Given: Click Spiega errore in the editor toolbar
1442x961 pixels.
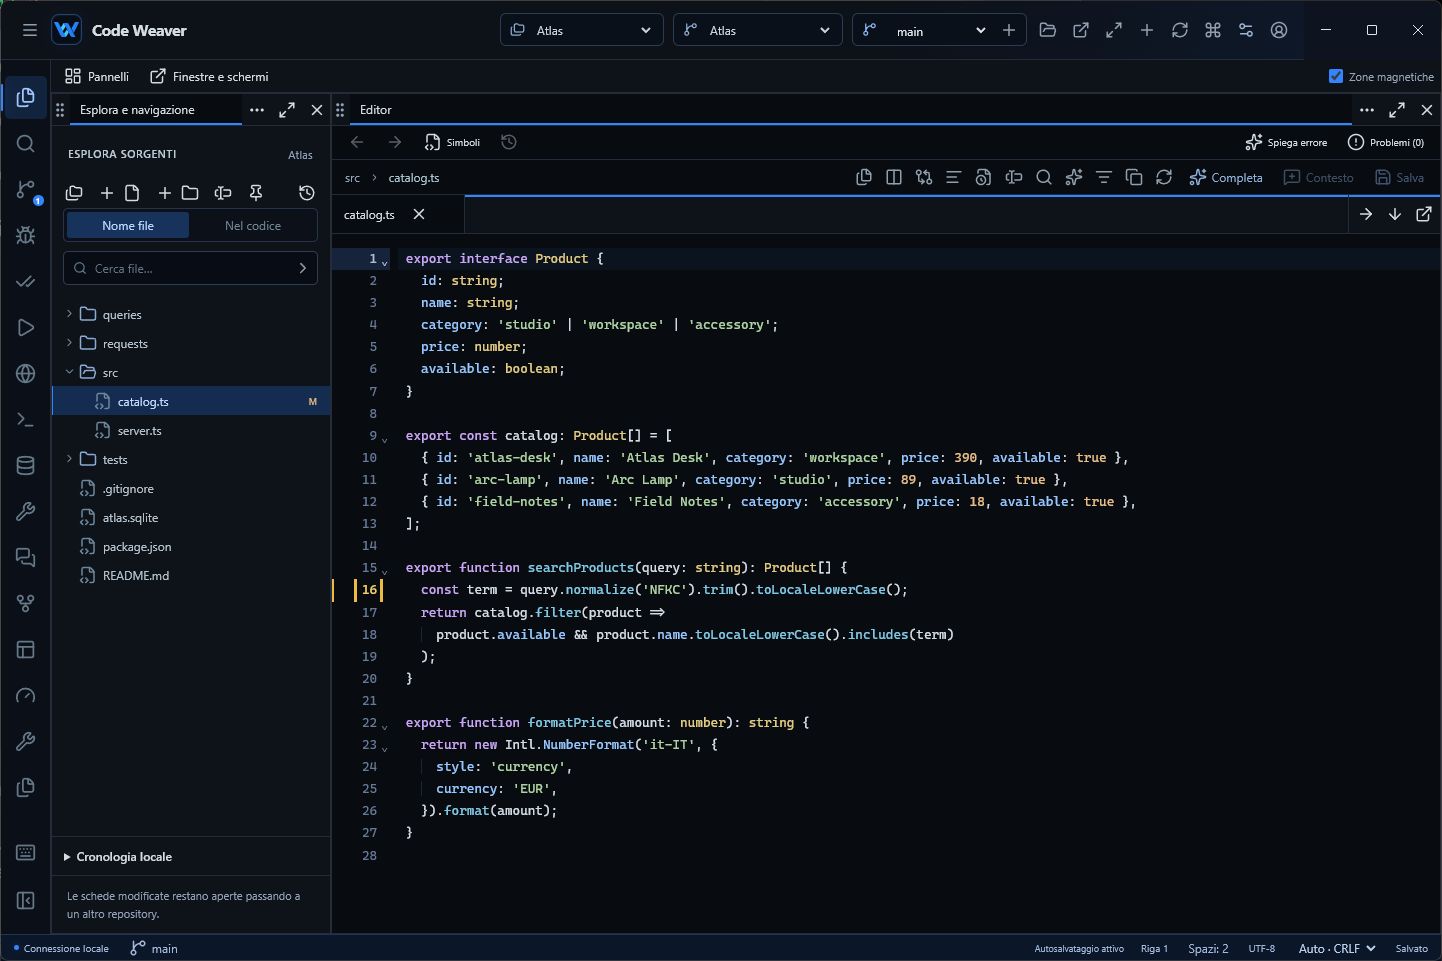Looking at the screenshot, I should 1286,142.
